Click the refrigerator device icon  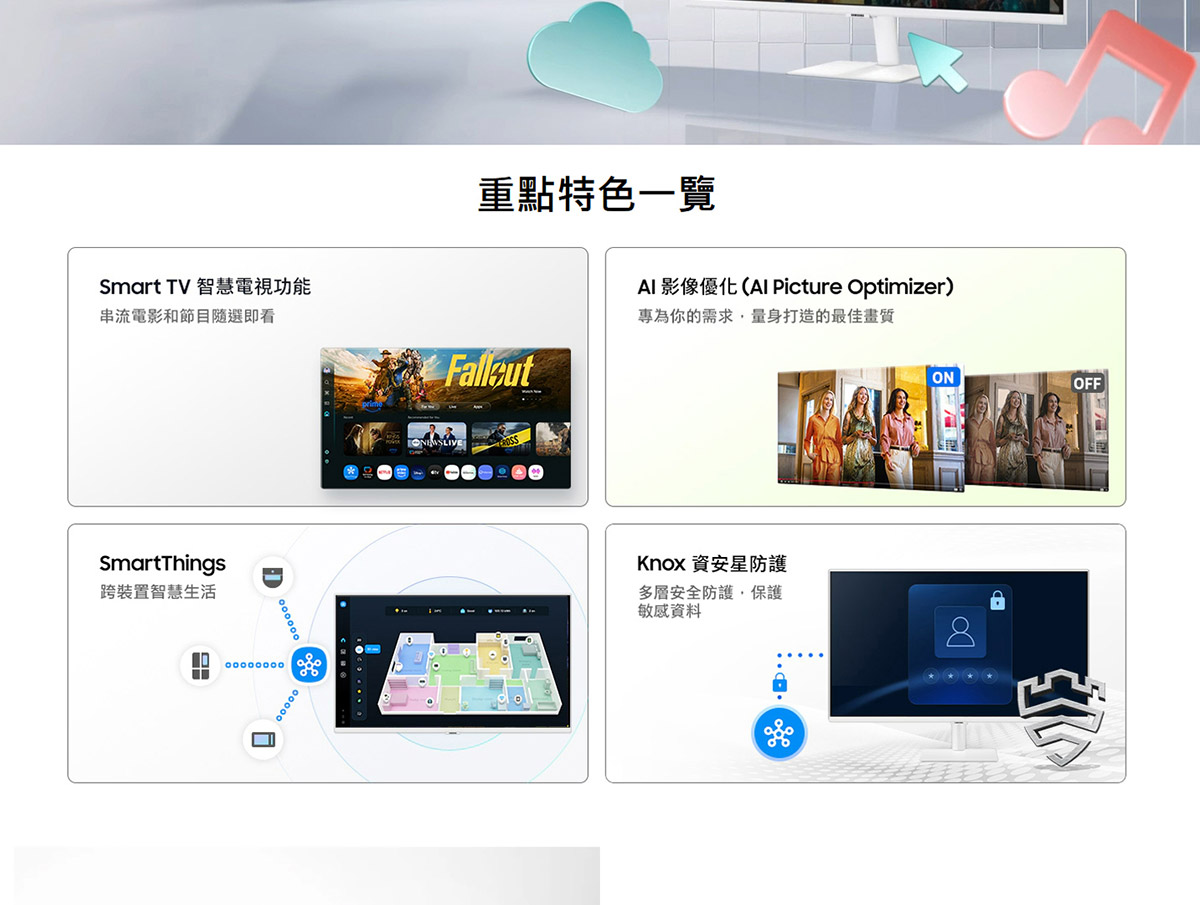pyautogui.click(x=201, y=665)
